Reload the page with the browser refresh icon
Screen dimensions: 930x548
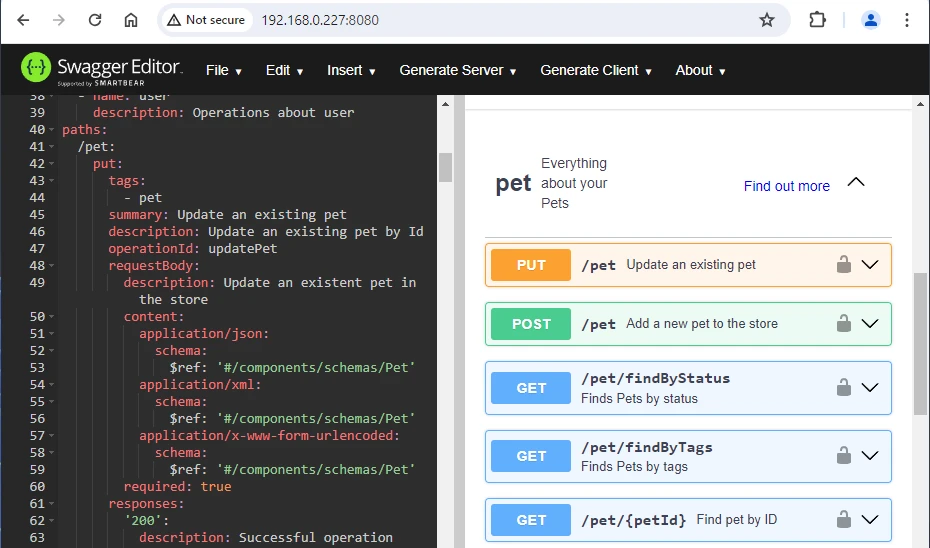[95, 20]
